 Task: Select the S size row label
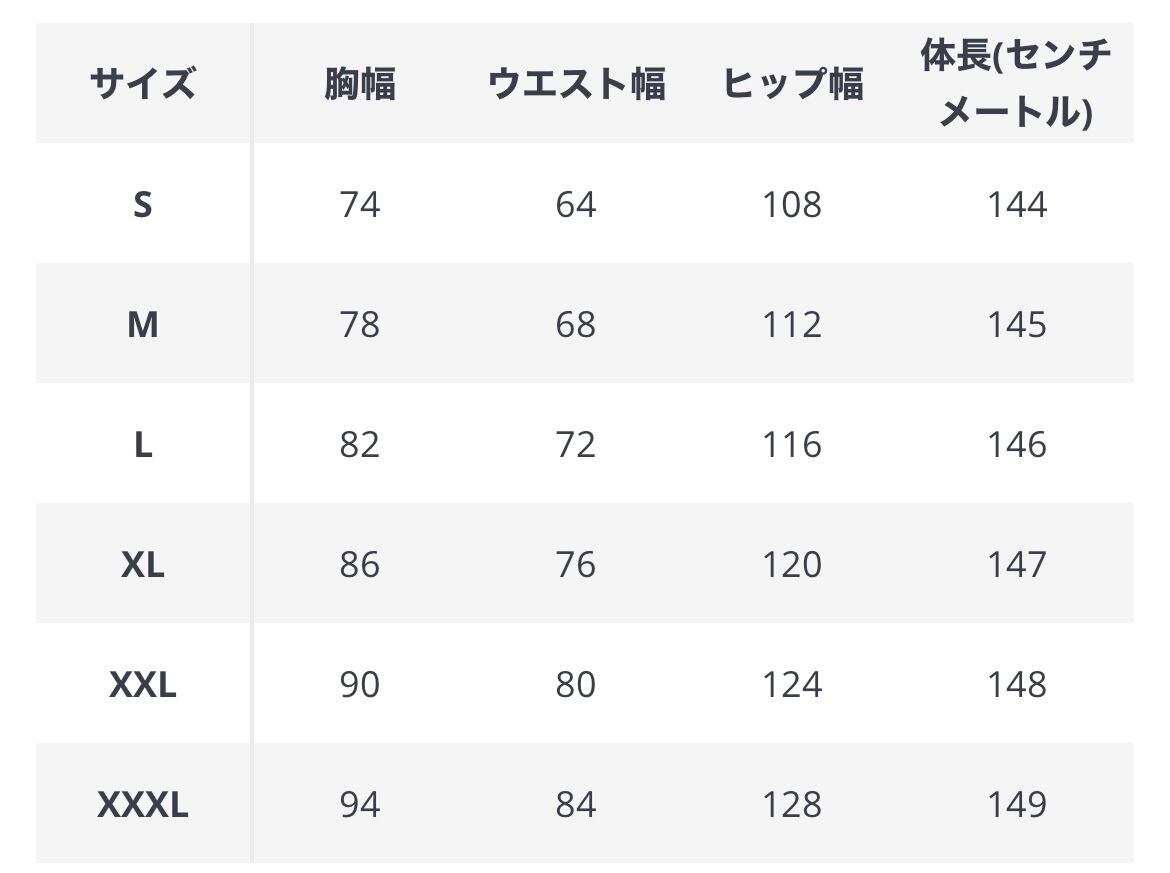[x=143, y=205]
